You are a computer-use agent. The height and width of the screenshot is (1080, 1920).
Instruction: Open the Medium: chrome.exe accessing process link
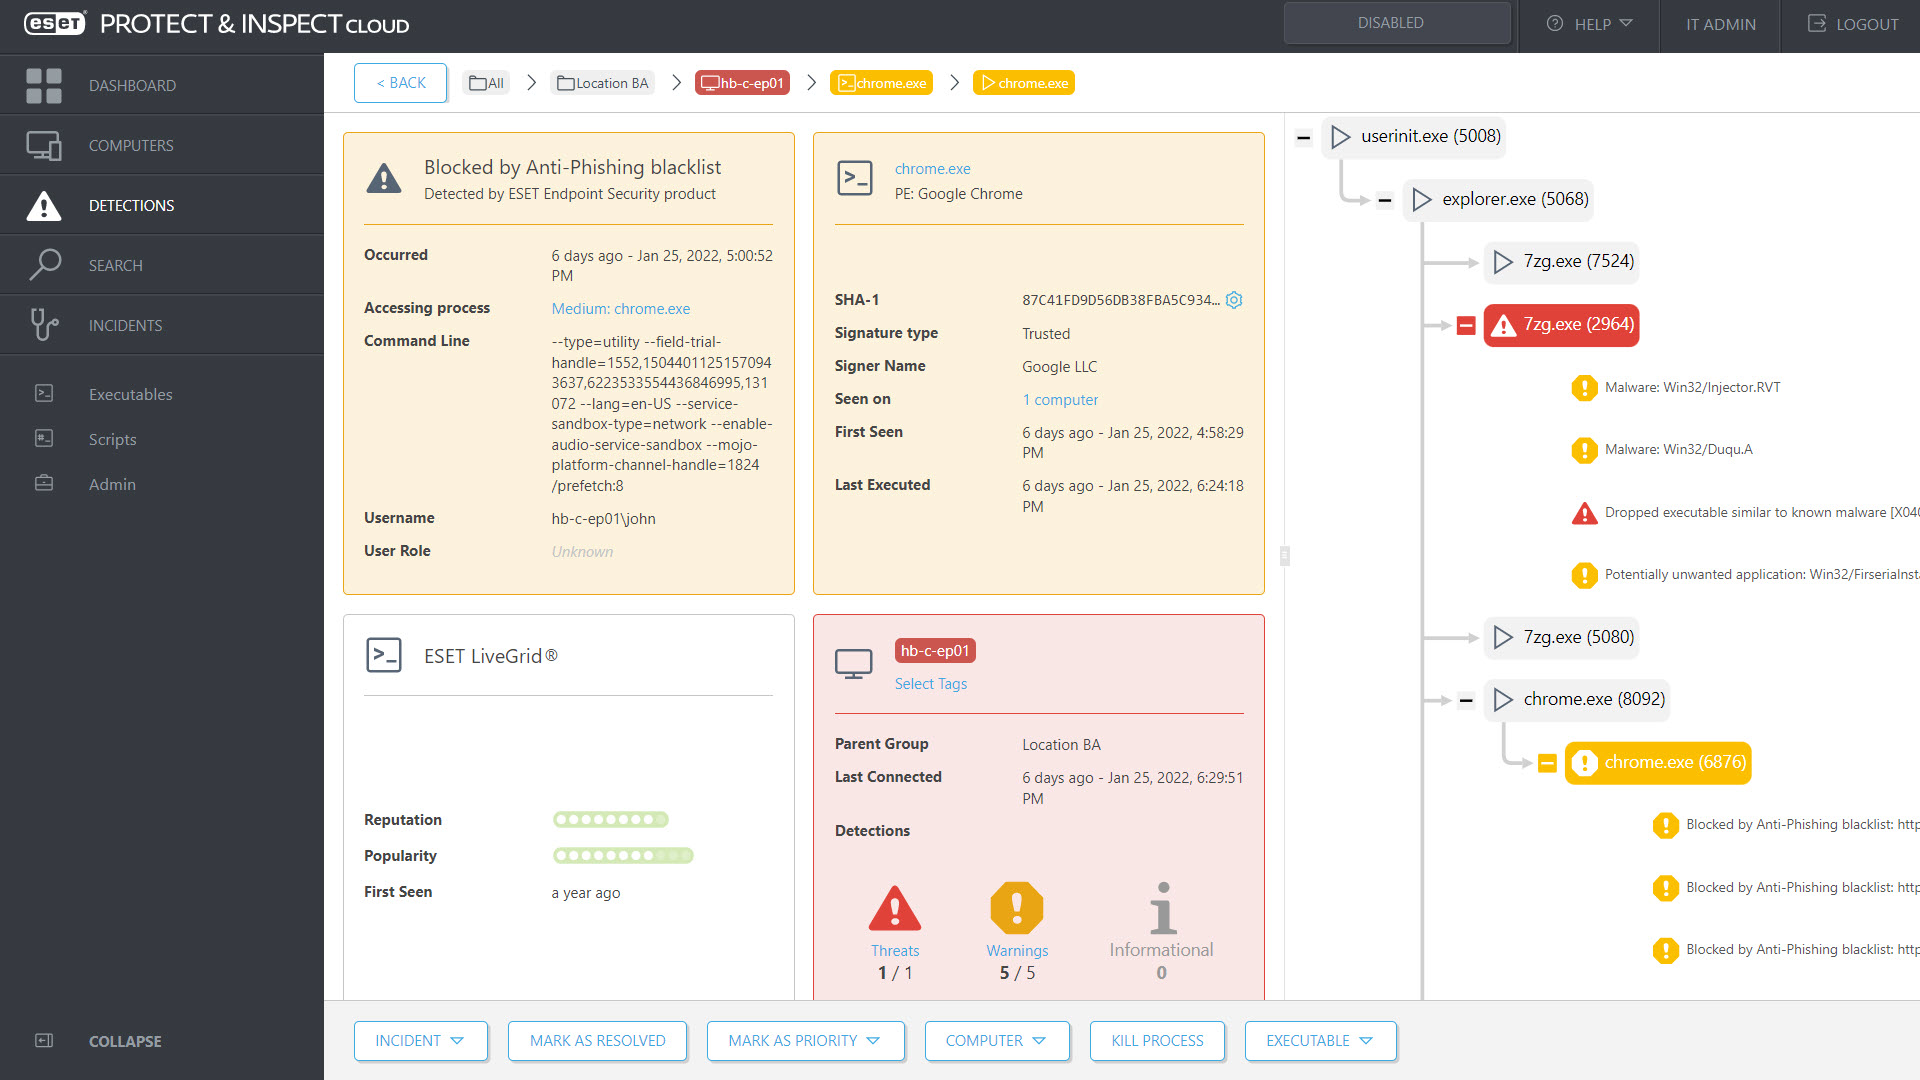tap(620, 308)
